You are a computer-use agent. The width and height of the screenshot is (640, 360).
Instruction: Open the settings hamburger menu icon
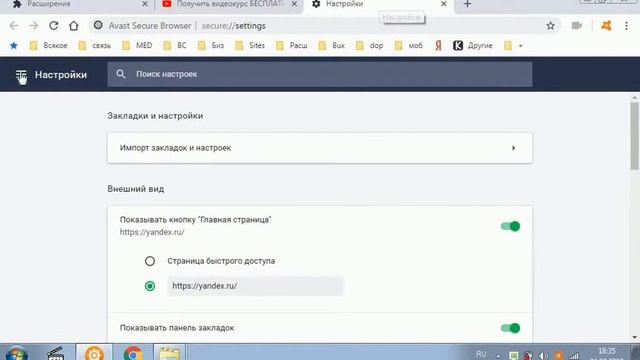pyautogui.click(x=21, y=75)
